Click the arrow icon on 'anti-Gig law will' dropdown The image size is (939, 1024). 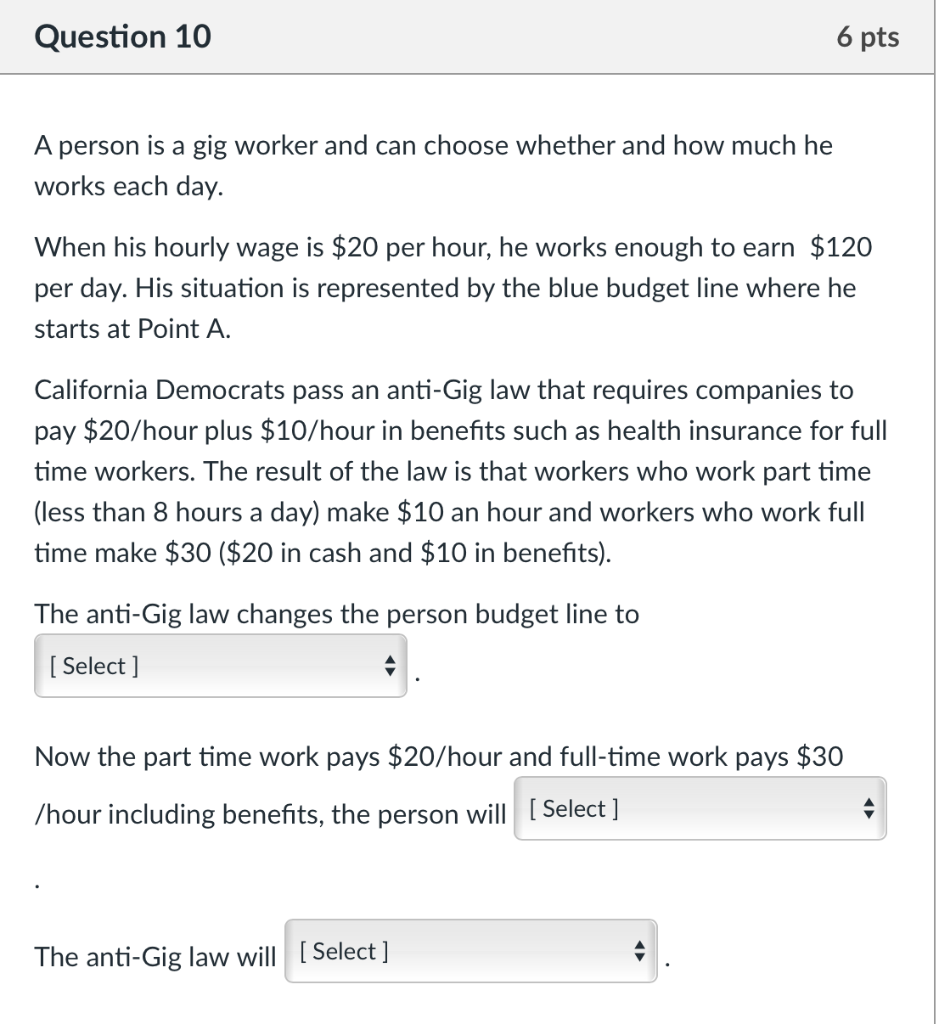(640, 951)
